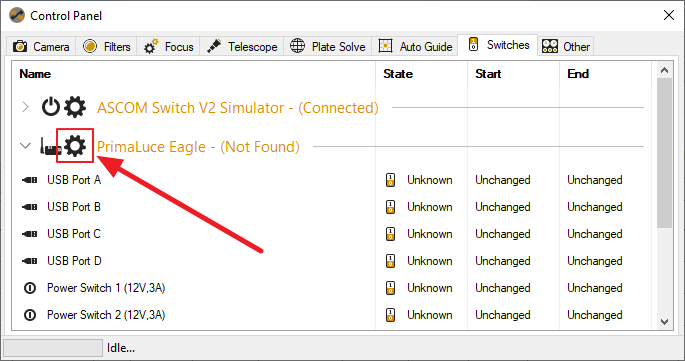Open PrimaLuce Eagle settings gear
The image size is (685, 361).
click(75, 146)
